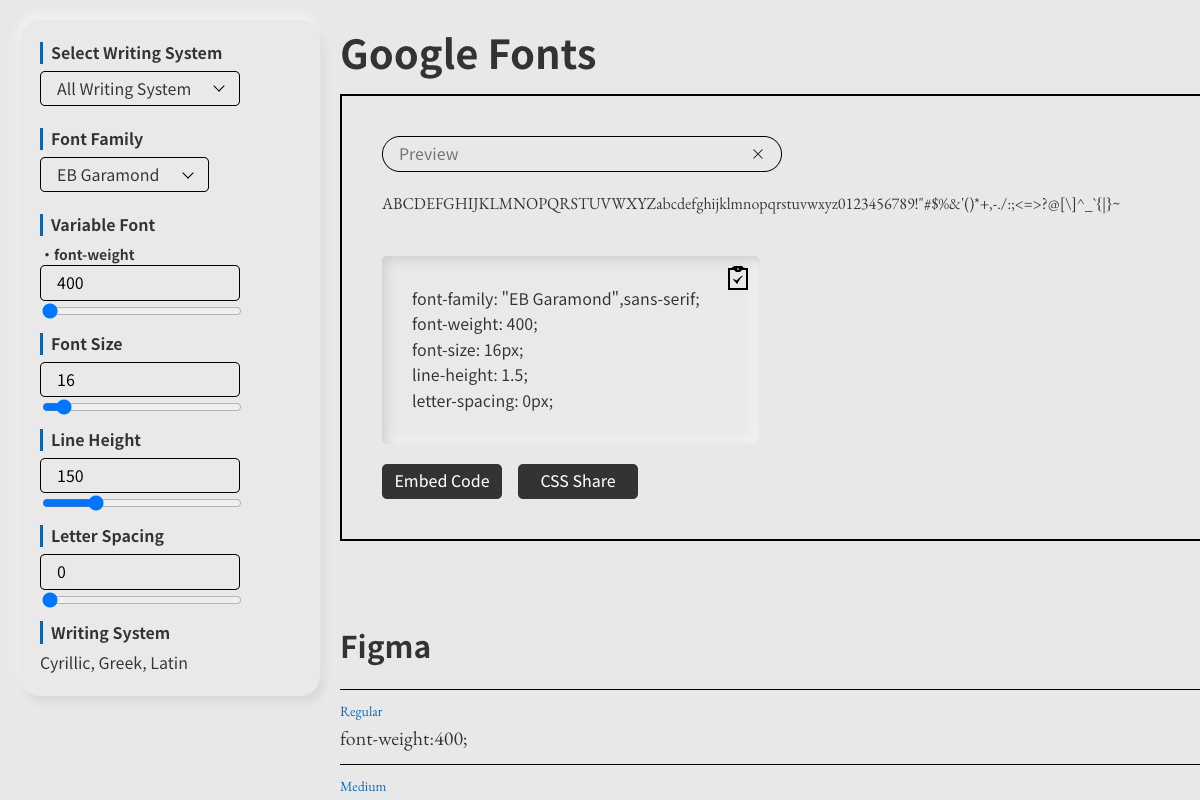Click the font-weight:400; text row

[404, 739]
